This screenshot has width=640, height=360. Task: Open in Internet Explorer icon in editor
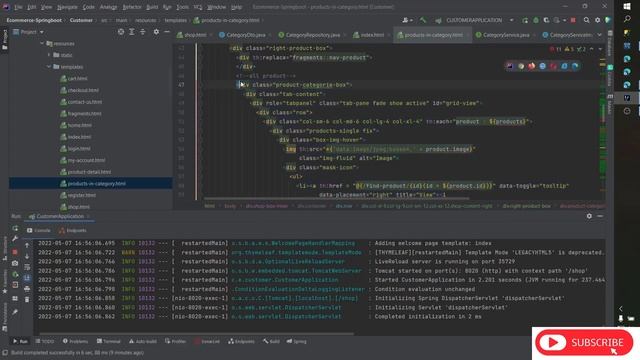564,66
